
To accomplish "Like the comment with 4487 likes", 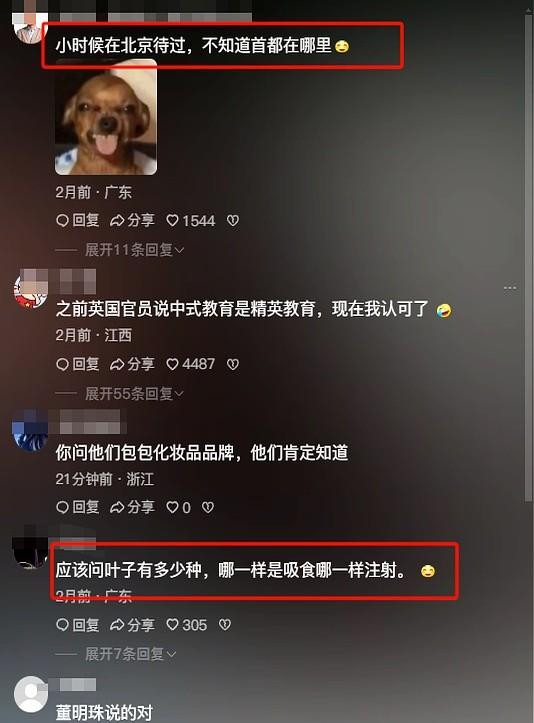I will pyautogui.click(x=190, y=364).
